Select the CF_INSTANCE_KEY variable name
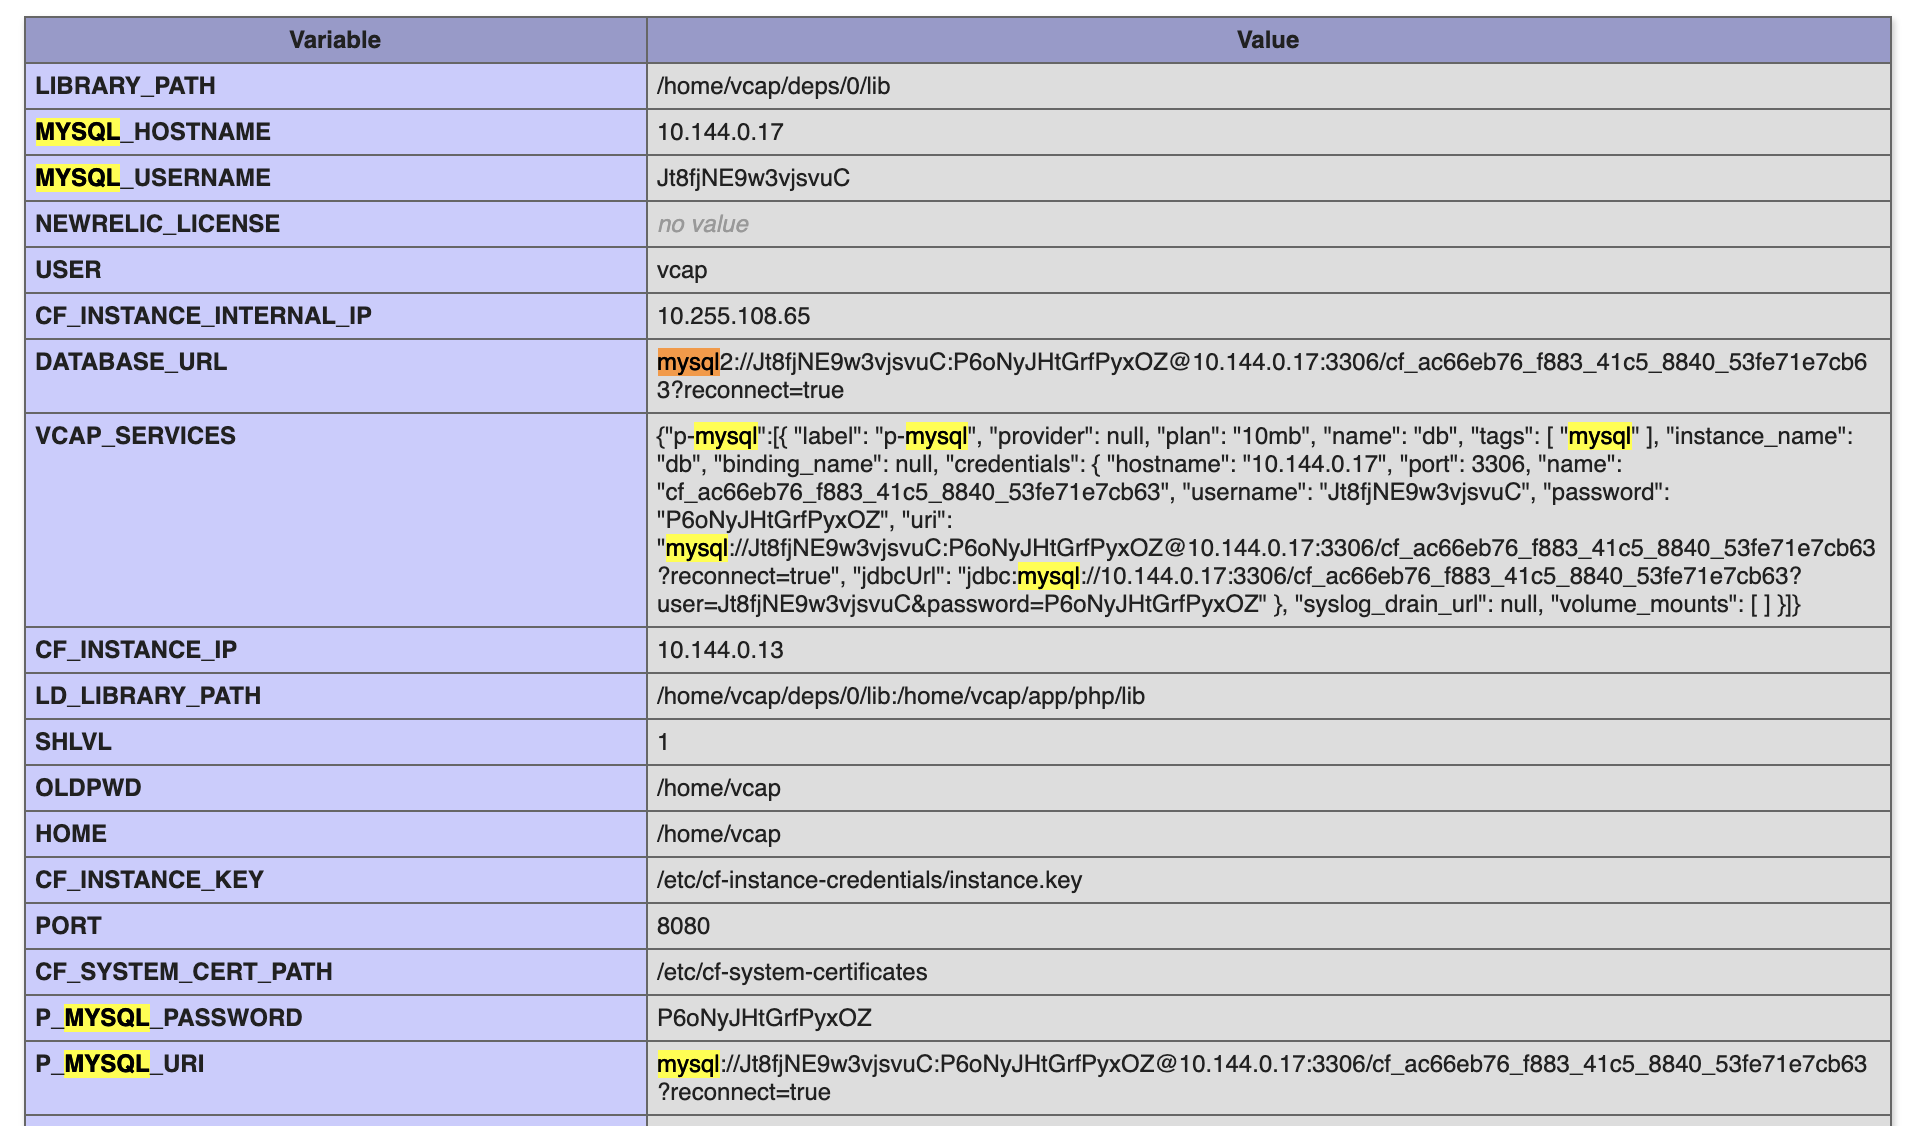Screen dimensions: 1908x1126 149,880
